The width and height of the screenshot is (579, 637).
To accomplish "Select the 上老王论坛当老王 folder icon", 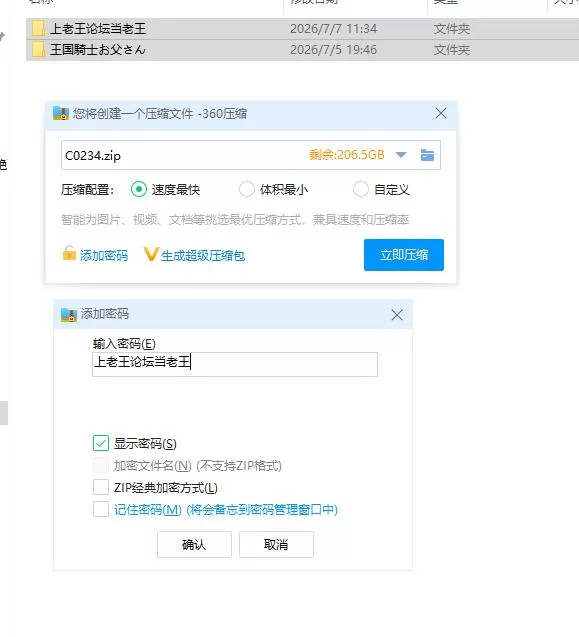I will pos(38,29).
